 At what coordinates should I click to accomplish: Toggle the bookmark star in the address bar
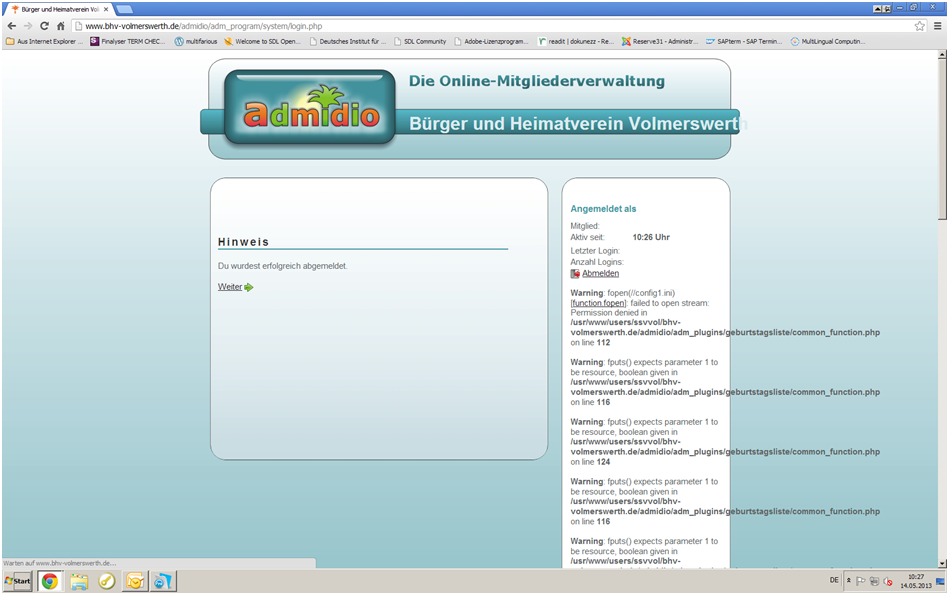tap(920, 25)
